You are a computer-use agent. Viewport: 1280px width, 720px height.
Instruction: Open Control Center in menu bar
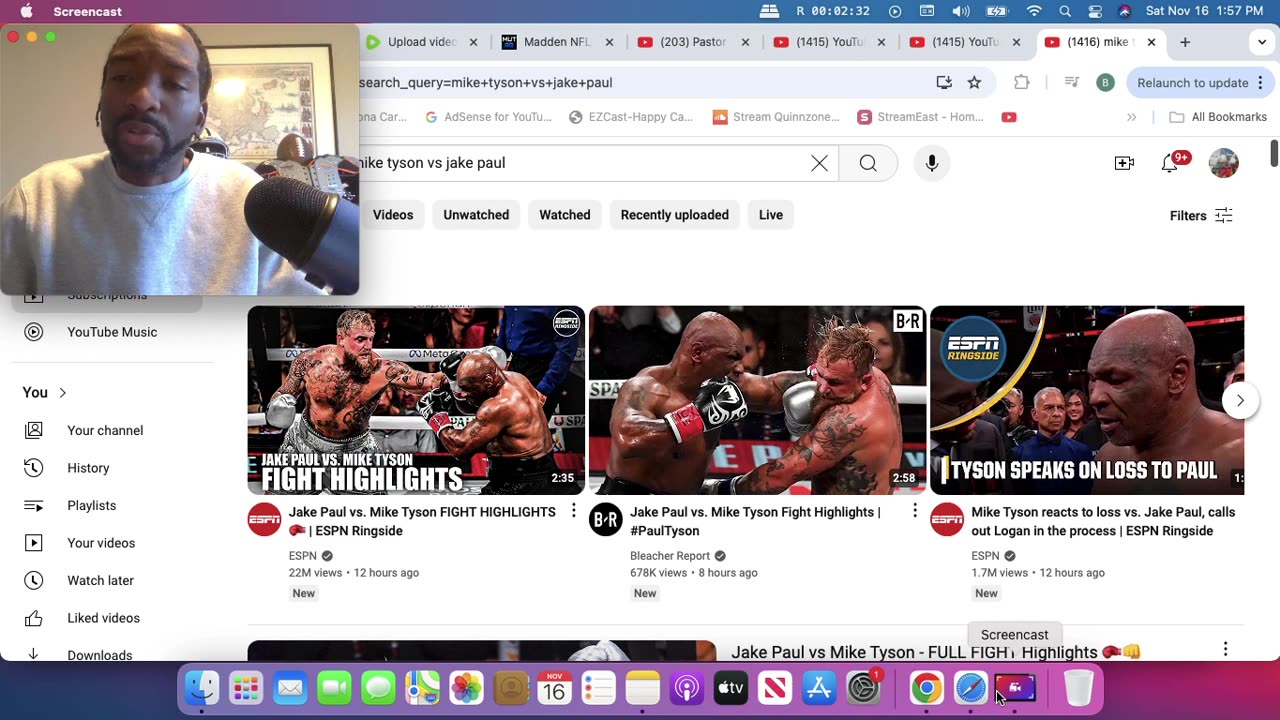pyautogui.click(x=1095, y=11)
